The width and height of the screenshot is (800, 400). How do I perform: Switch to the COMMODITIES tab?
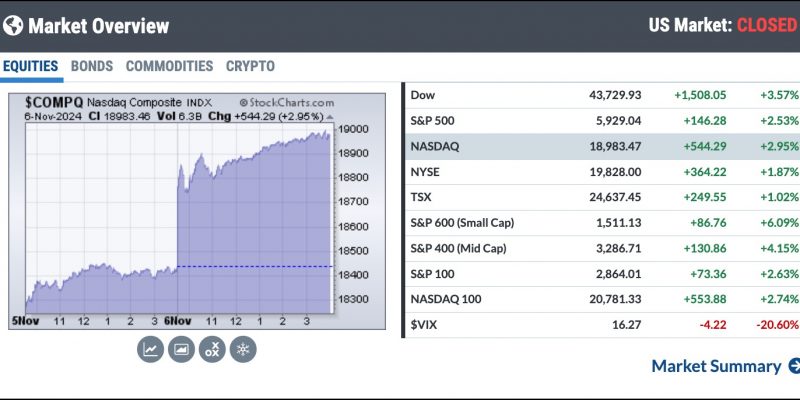(x=169, y=66)
